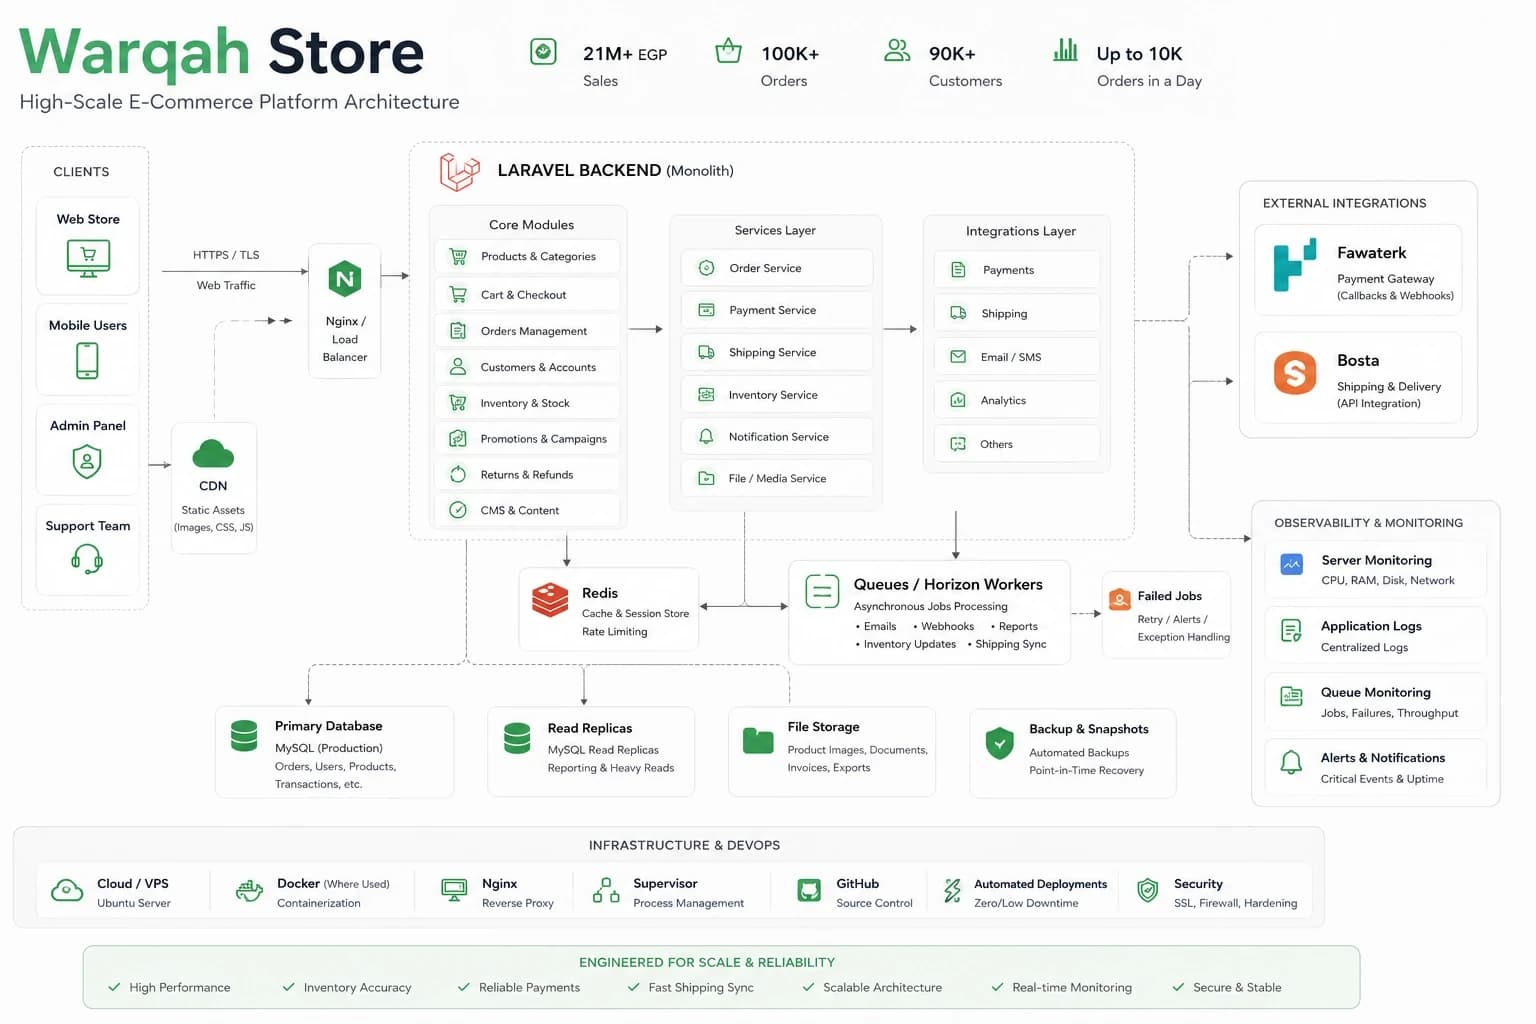1536x1024 pixels.
Task: Click the Orders basket icon in header
Action: point(728,50)
